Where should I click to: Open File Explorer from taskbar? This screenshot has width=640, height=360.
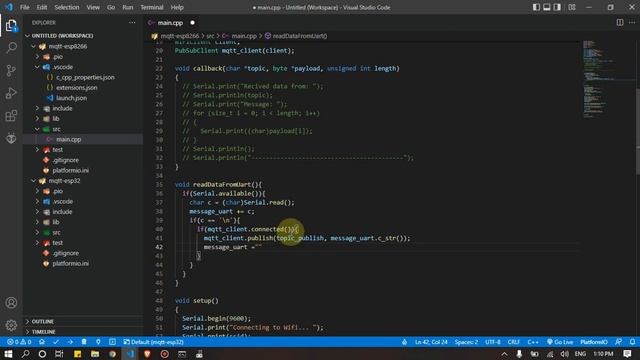95,353
